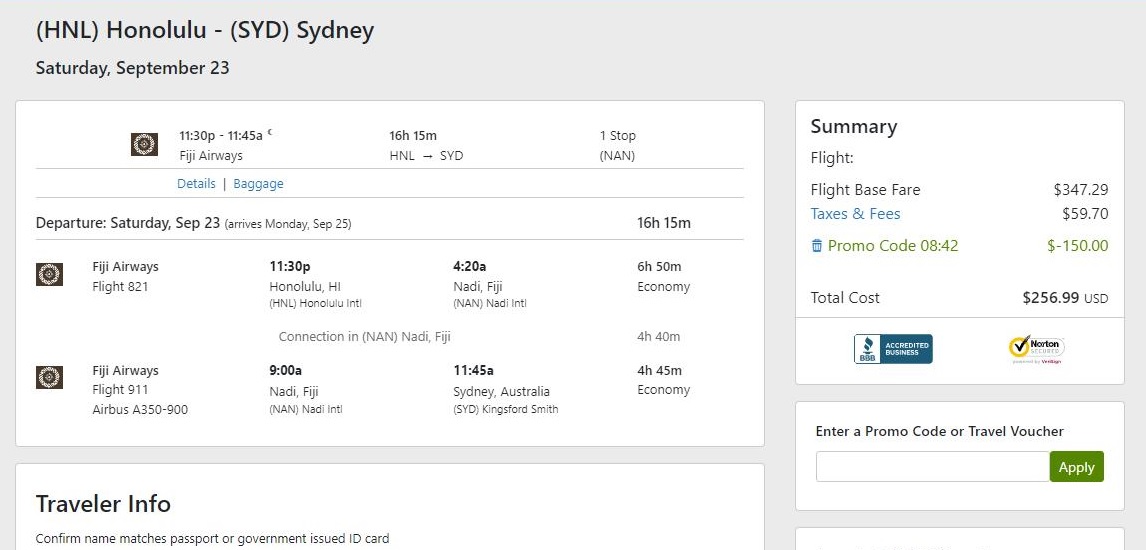Click the Flight 911 text

coord(120,389)
